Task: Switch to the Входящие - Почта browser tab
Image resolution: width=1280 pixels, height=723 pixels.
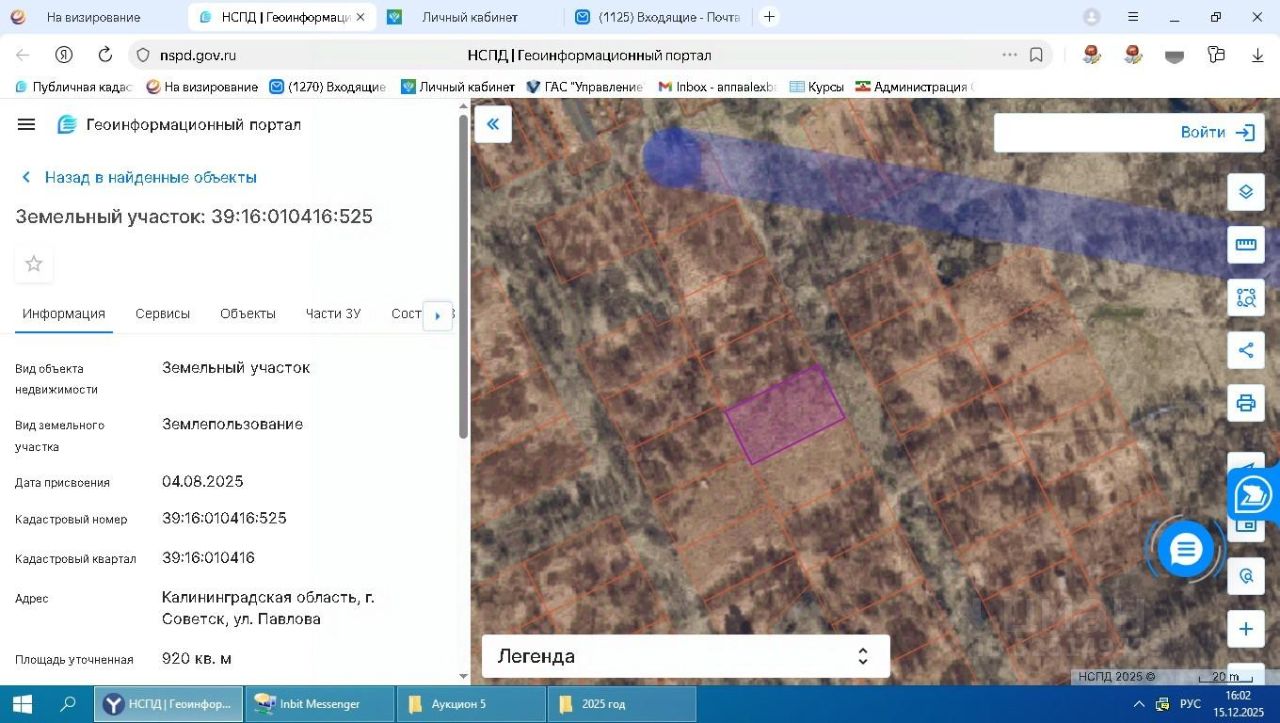Action: click(659, 17)
